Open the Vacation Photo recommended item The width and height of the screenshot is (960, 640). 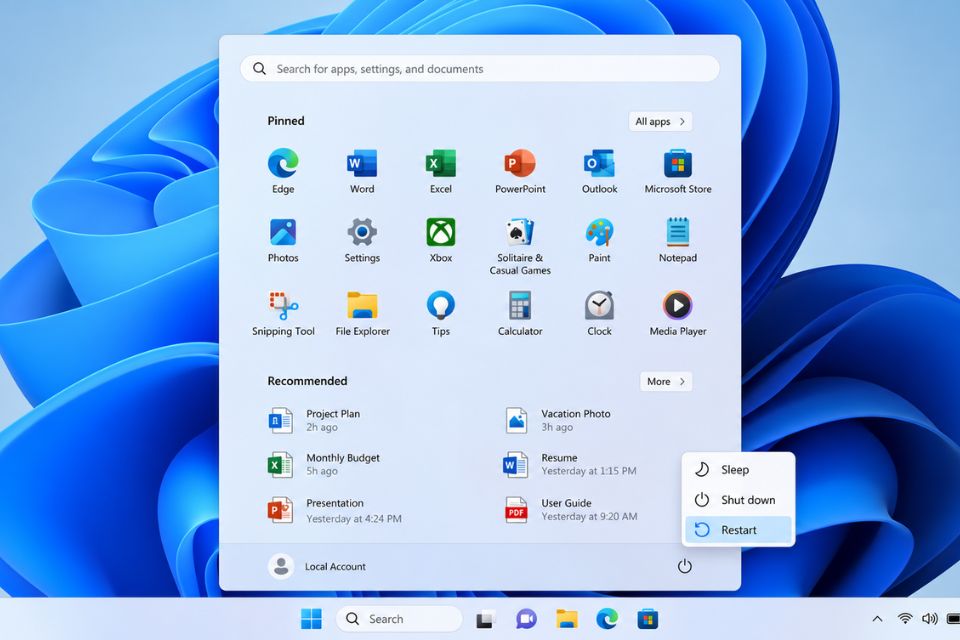[558, 420]
